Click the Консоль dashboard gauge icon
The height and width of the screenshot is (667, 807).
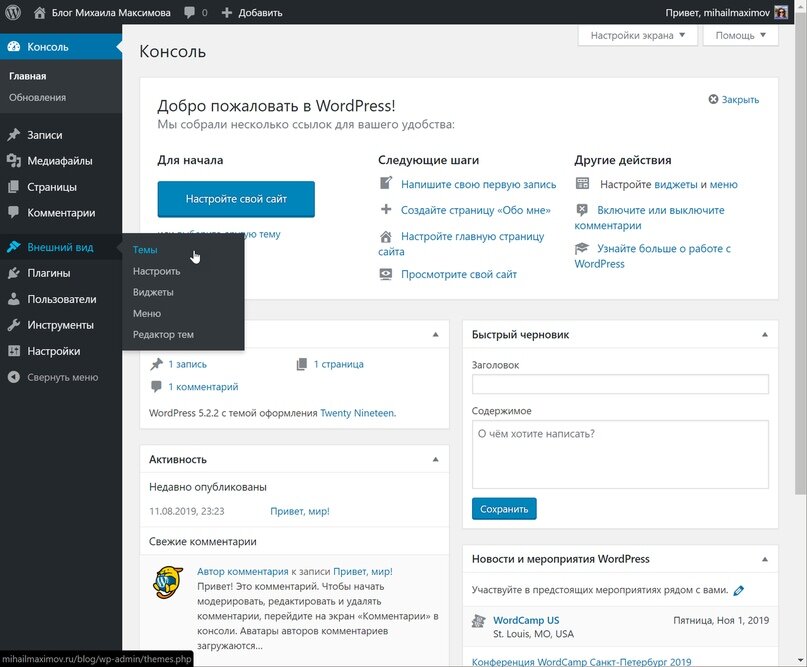(14, 47)
